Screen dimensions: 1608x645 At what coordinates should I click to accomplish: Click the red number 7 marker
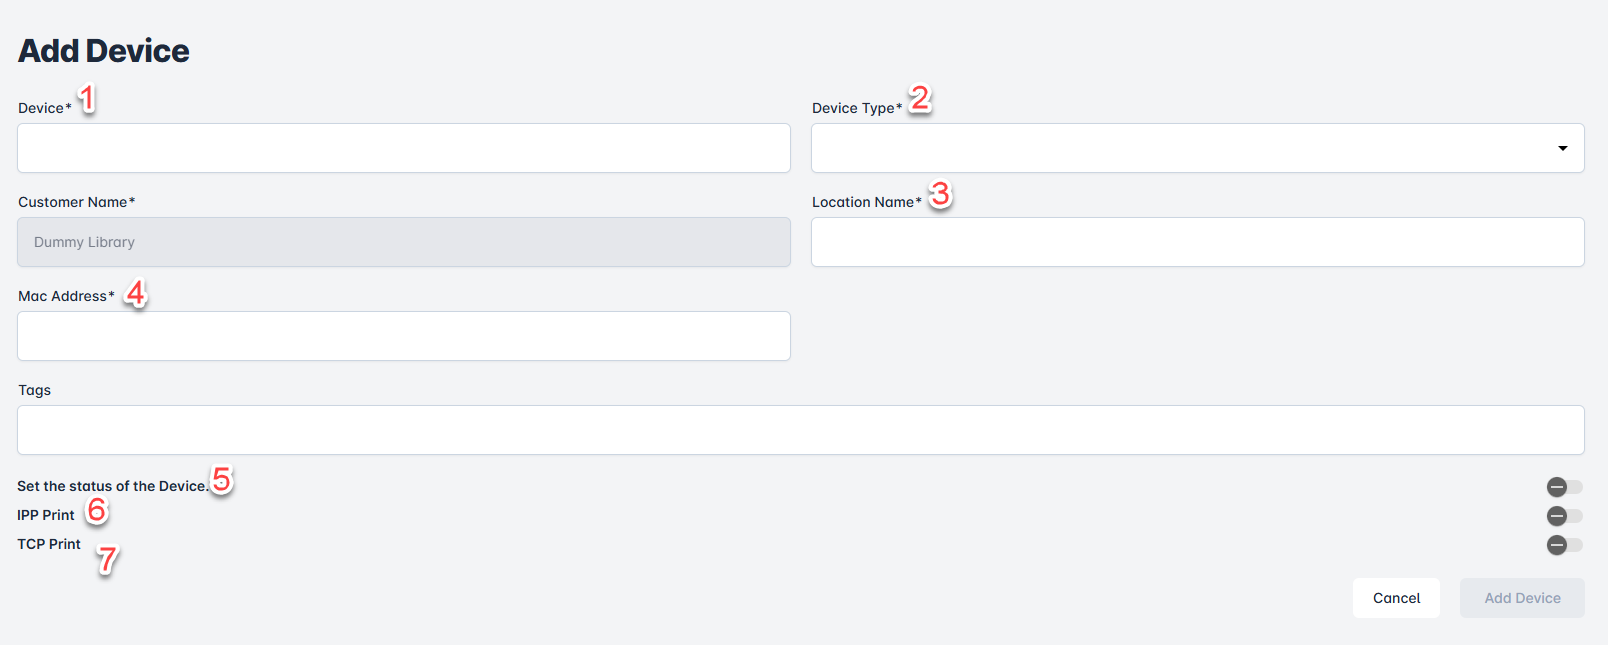coord(108,559)
